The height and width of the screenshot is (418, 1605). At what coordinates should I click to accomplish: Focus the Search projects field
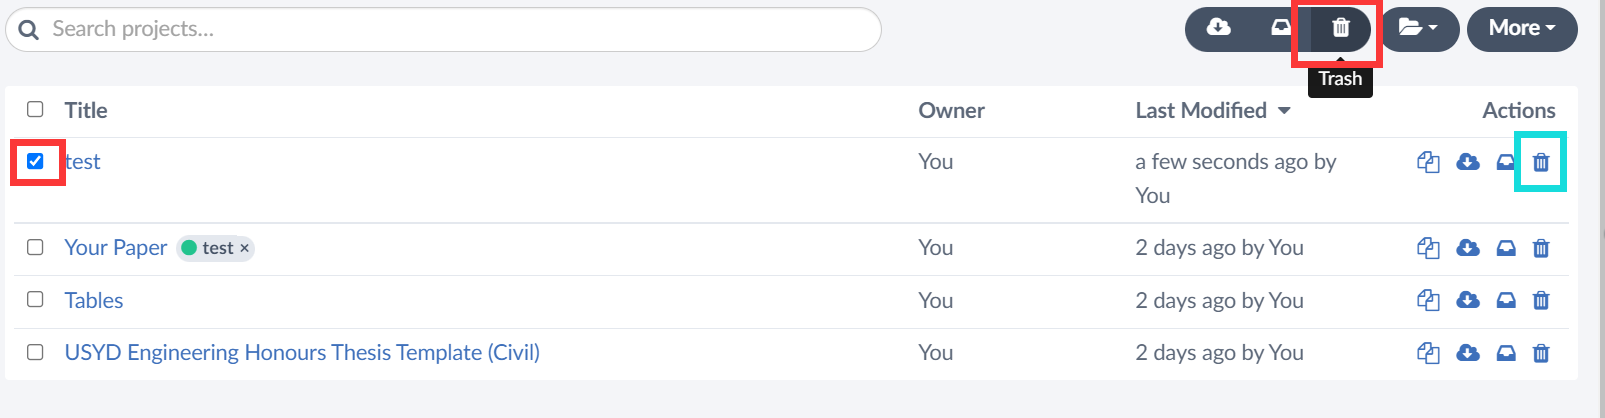click(x=443, y=29)
